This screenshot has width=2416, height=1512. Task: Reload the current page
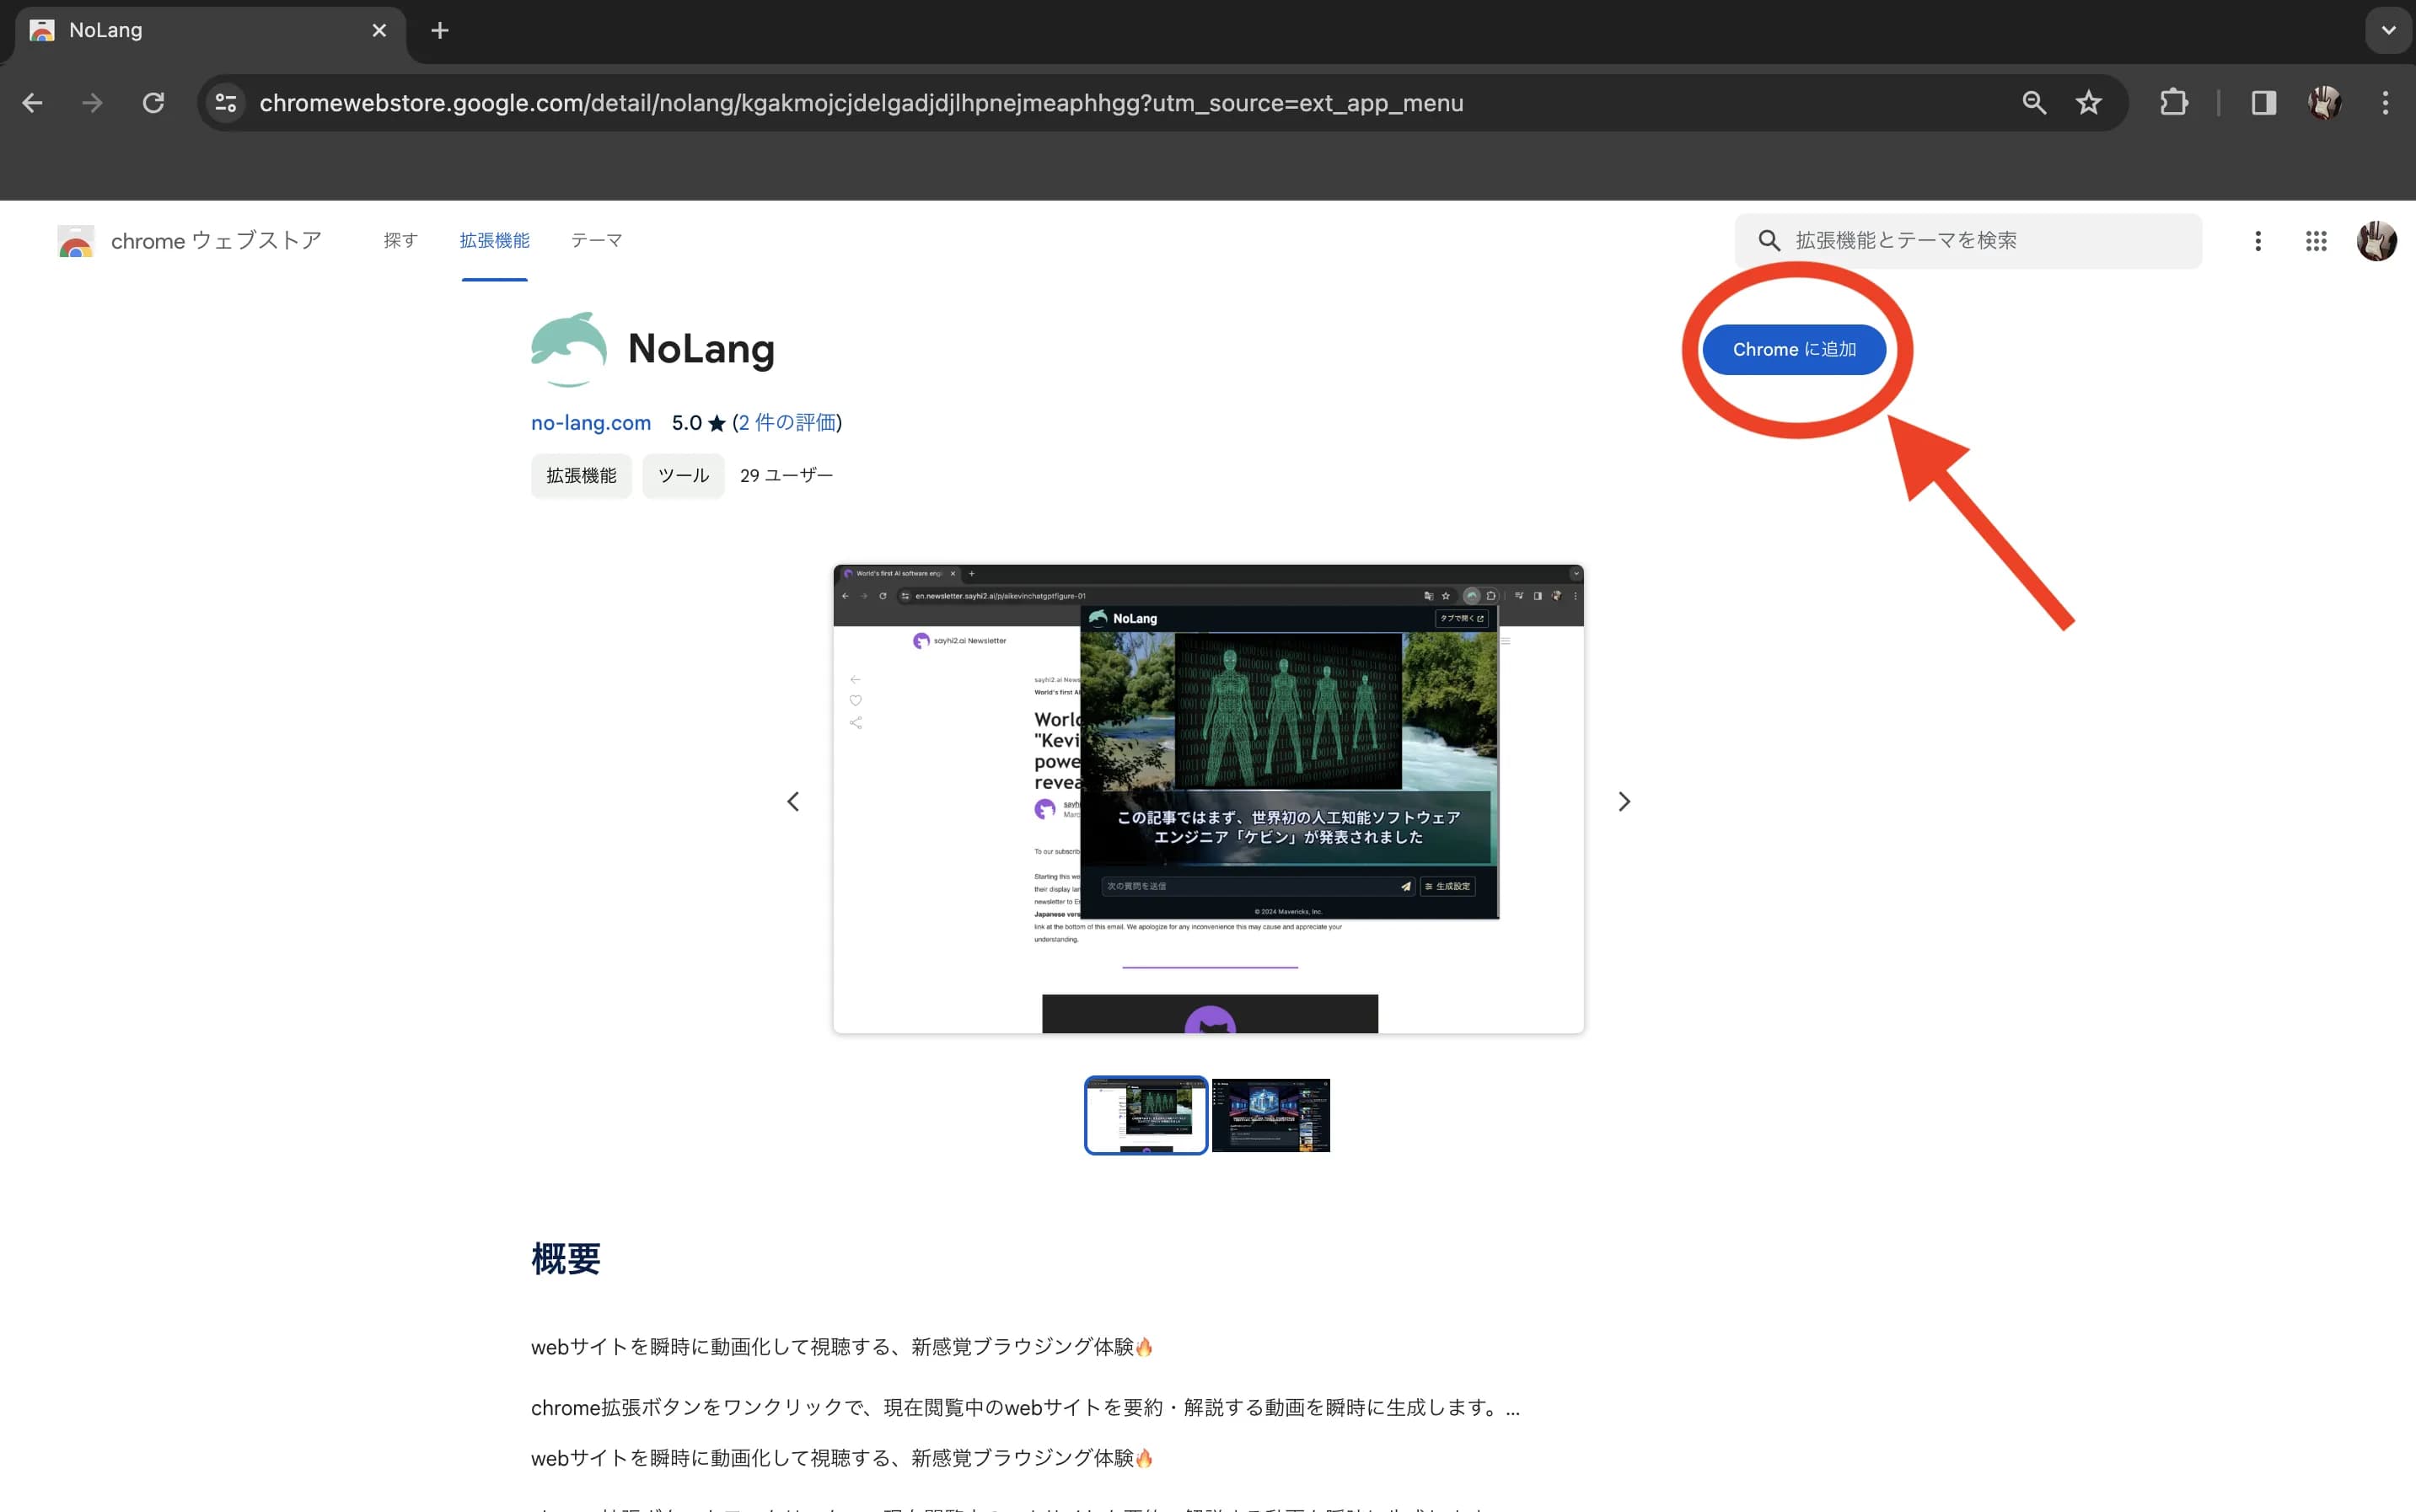(x=153, y=103)
